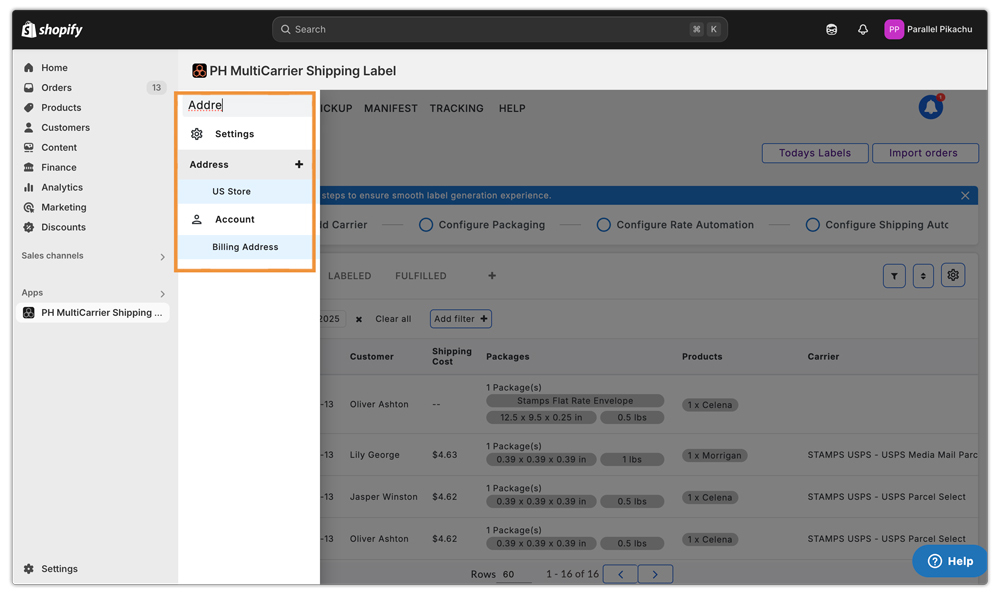This screenshot has width=1000, height=595.
Task: Click the PH MultiCarrier app icon in sidebar
Action: point(29,312)
